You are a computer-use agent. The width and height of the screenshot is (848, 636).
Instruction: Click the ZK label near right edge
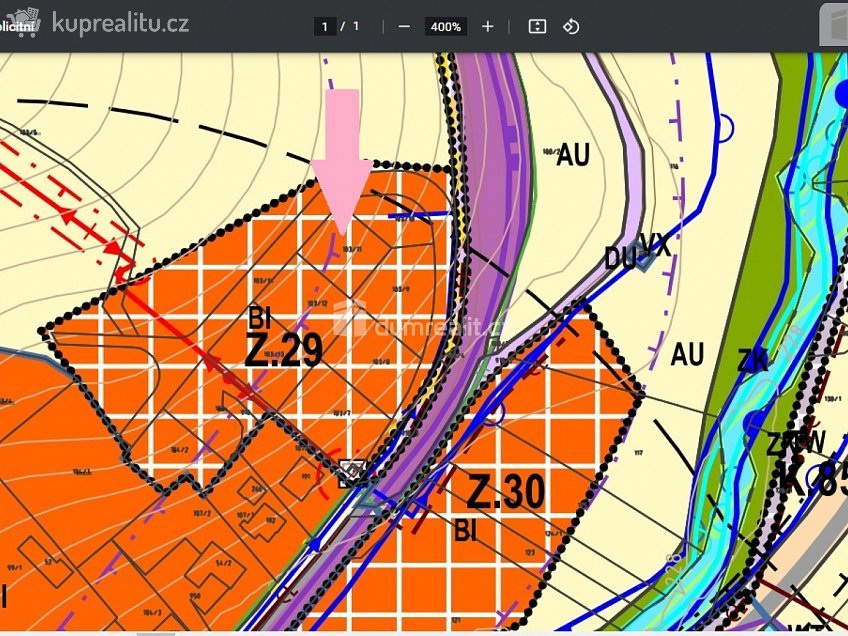752,358
